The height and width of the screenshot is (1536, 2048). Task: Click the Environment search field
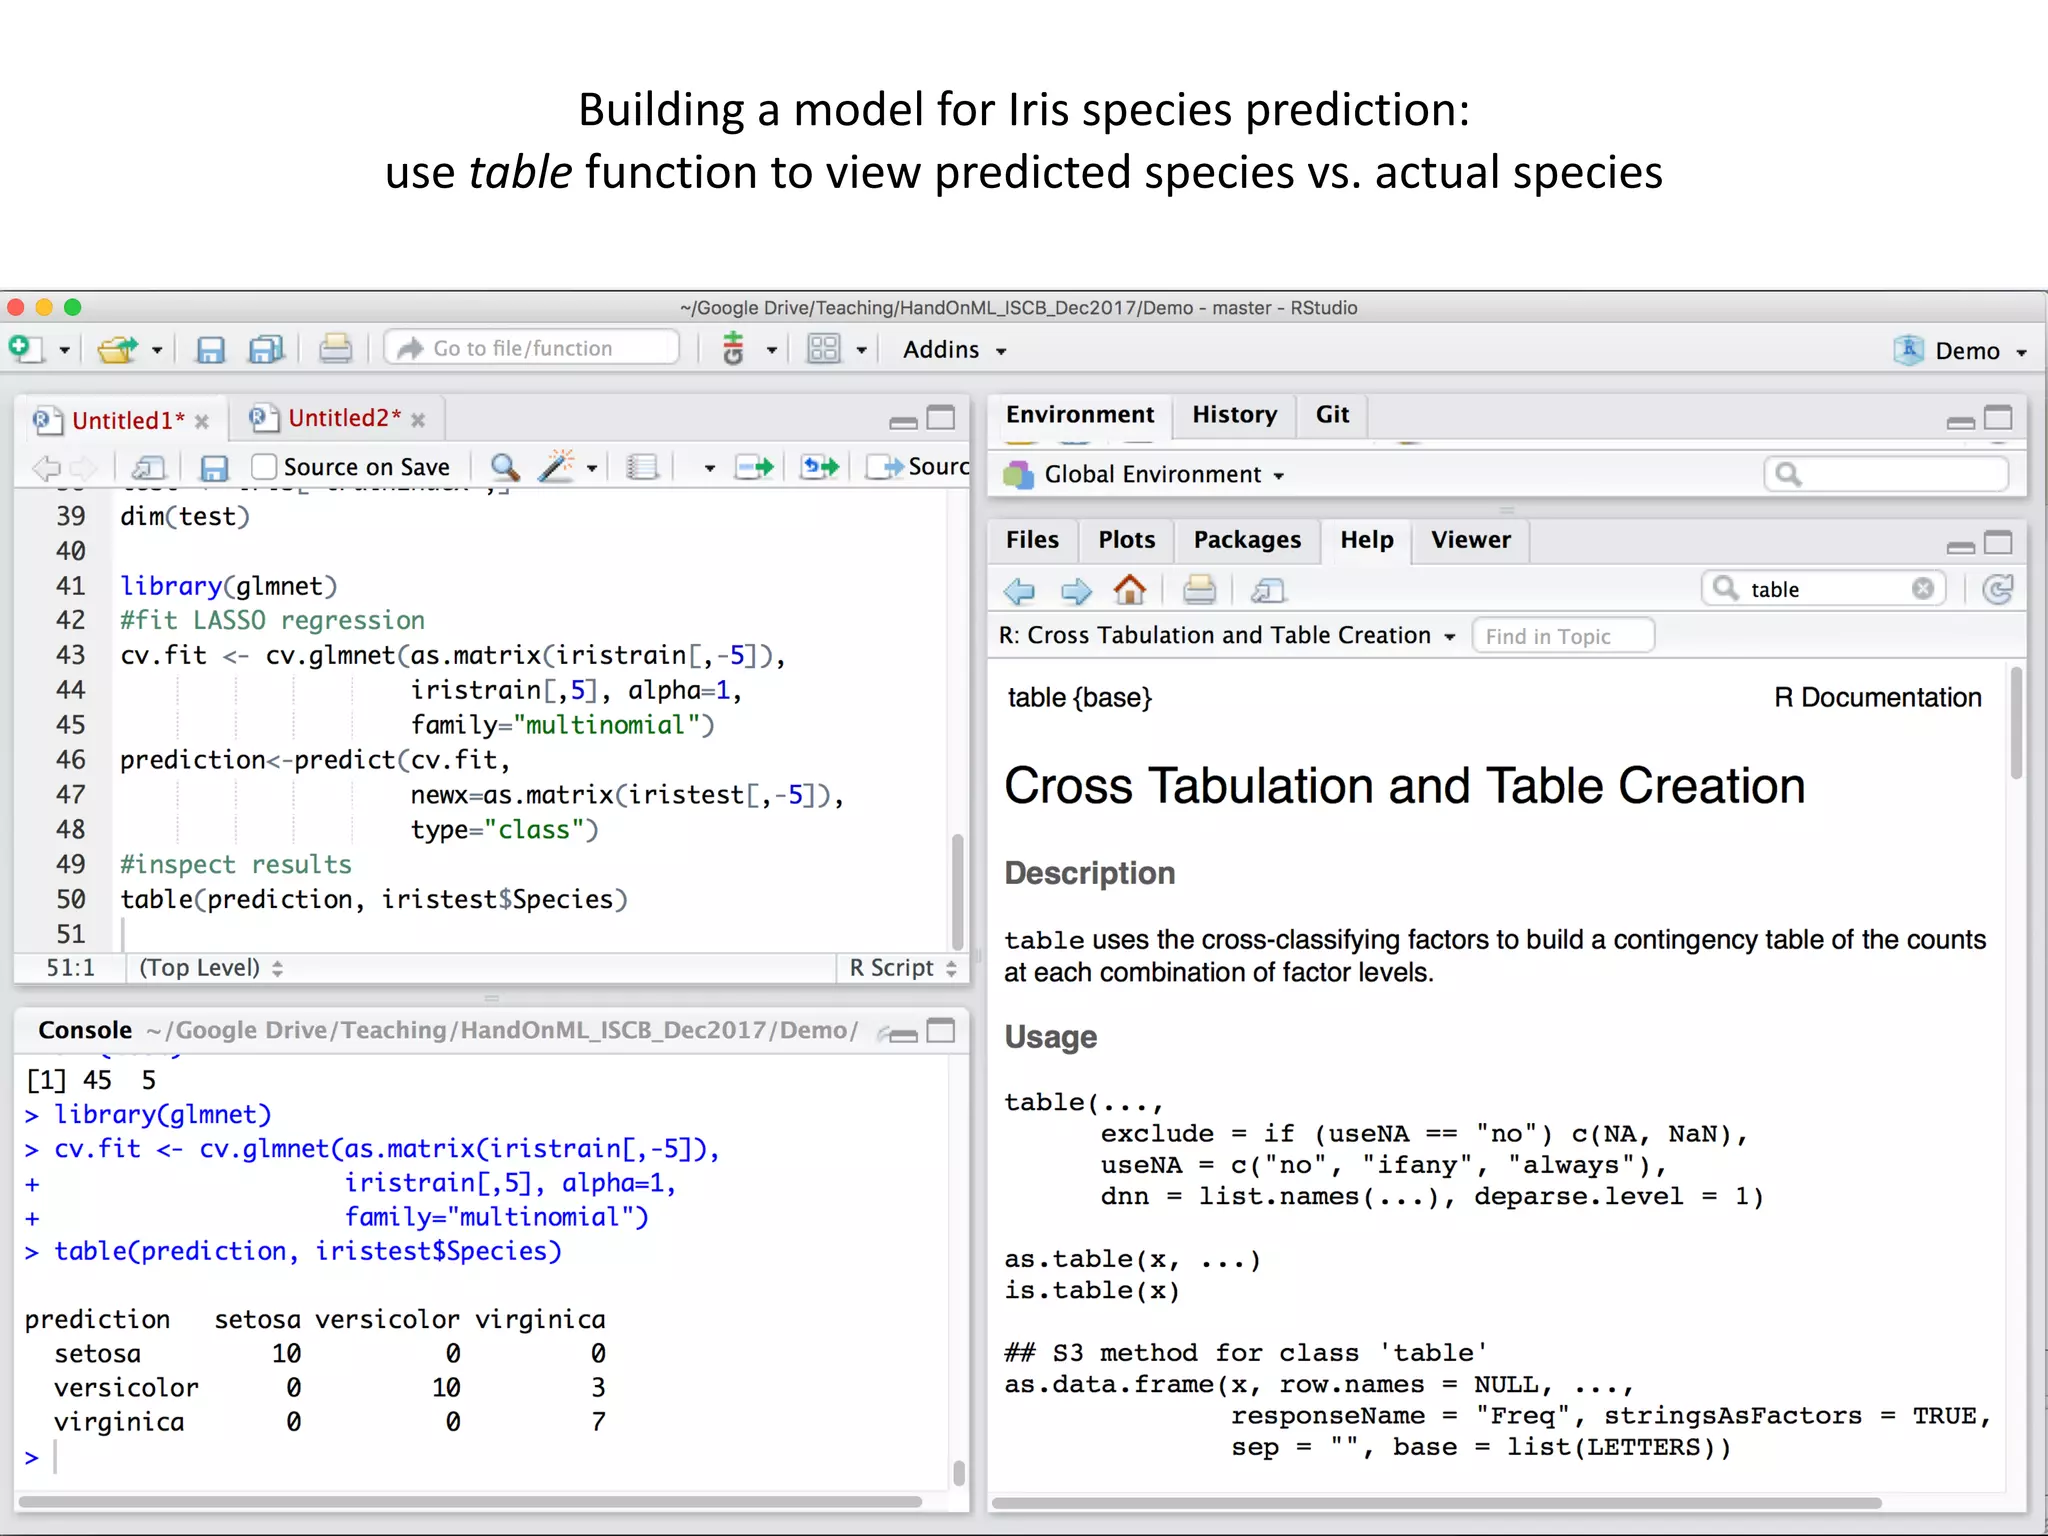pyautogui.click(x=1886, y=474)
